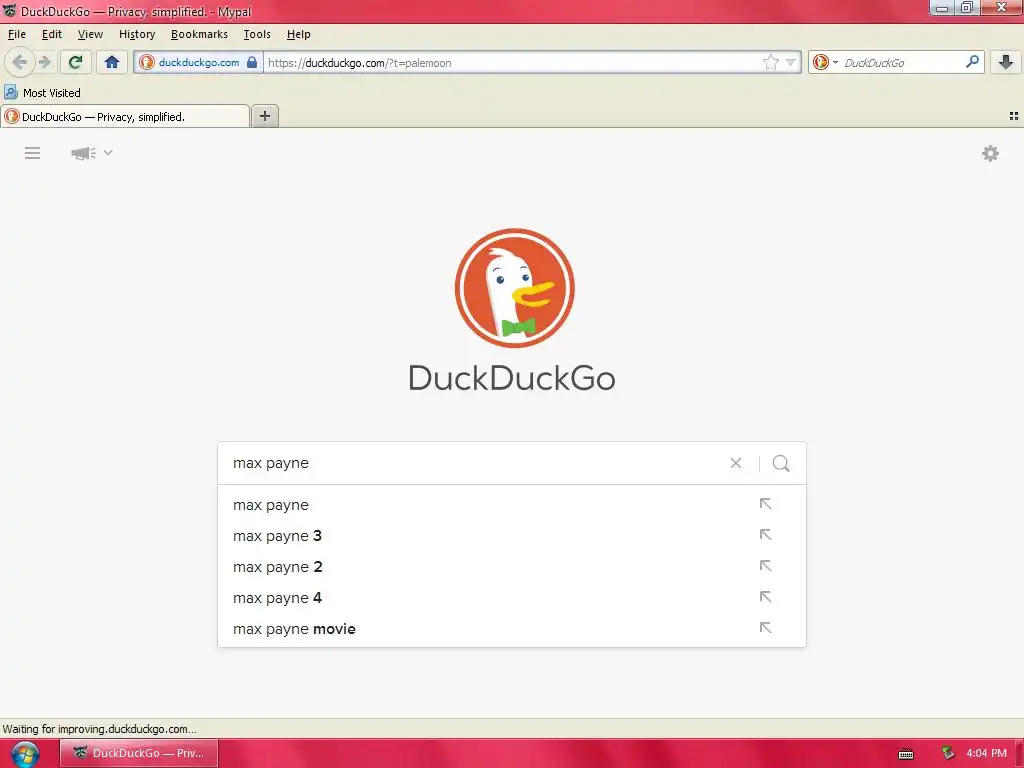Click the system tray icon beside the clock
Viewport: 1024px width, 768px height.
(x=948, y=753)
